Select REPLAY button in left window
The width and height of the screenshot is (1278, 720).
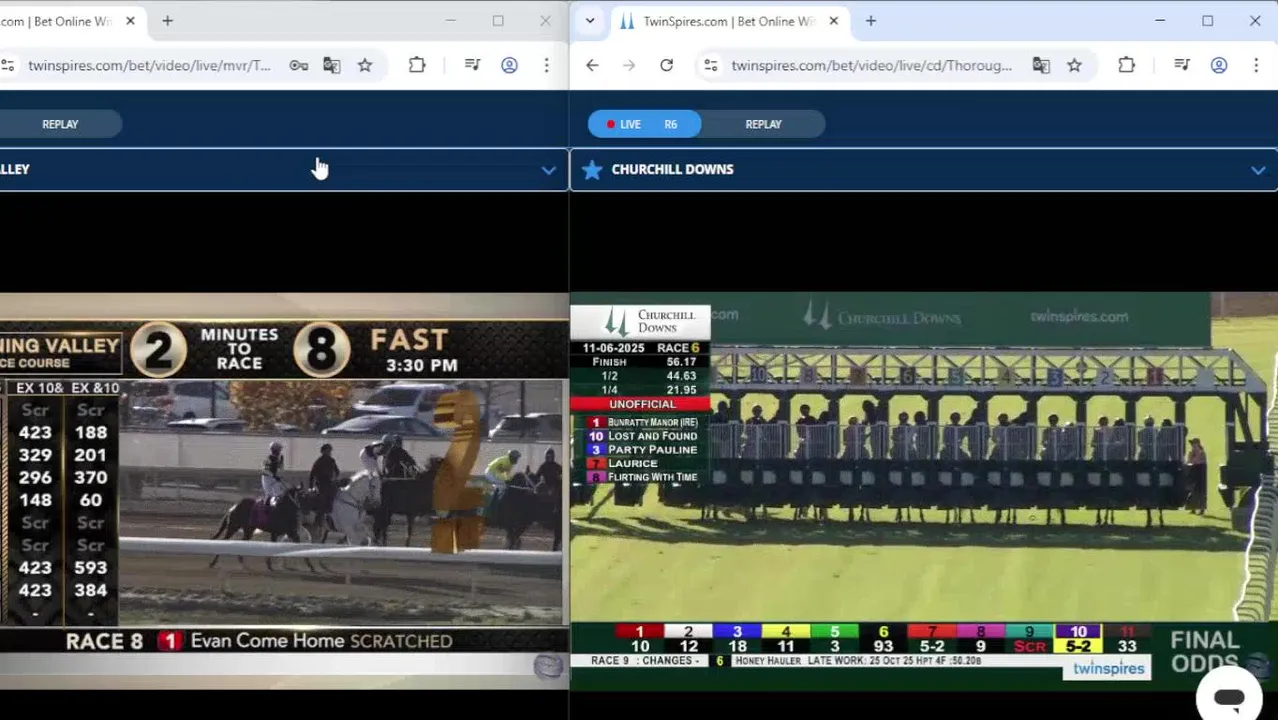(60, 124)
